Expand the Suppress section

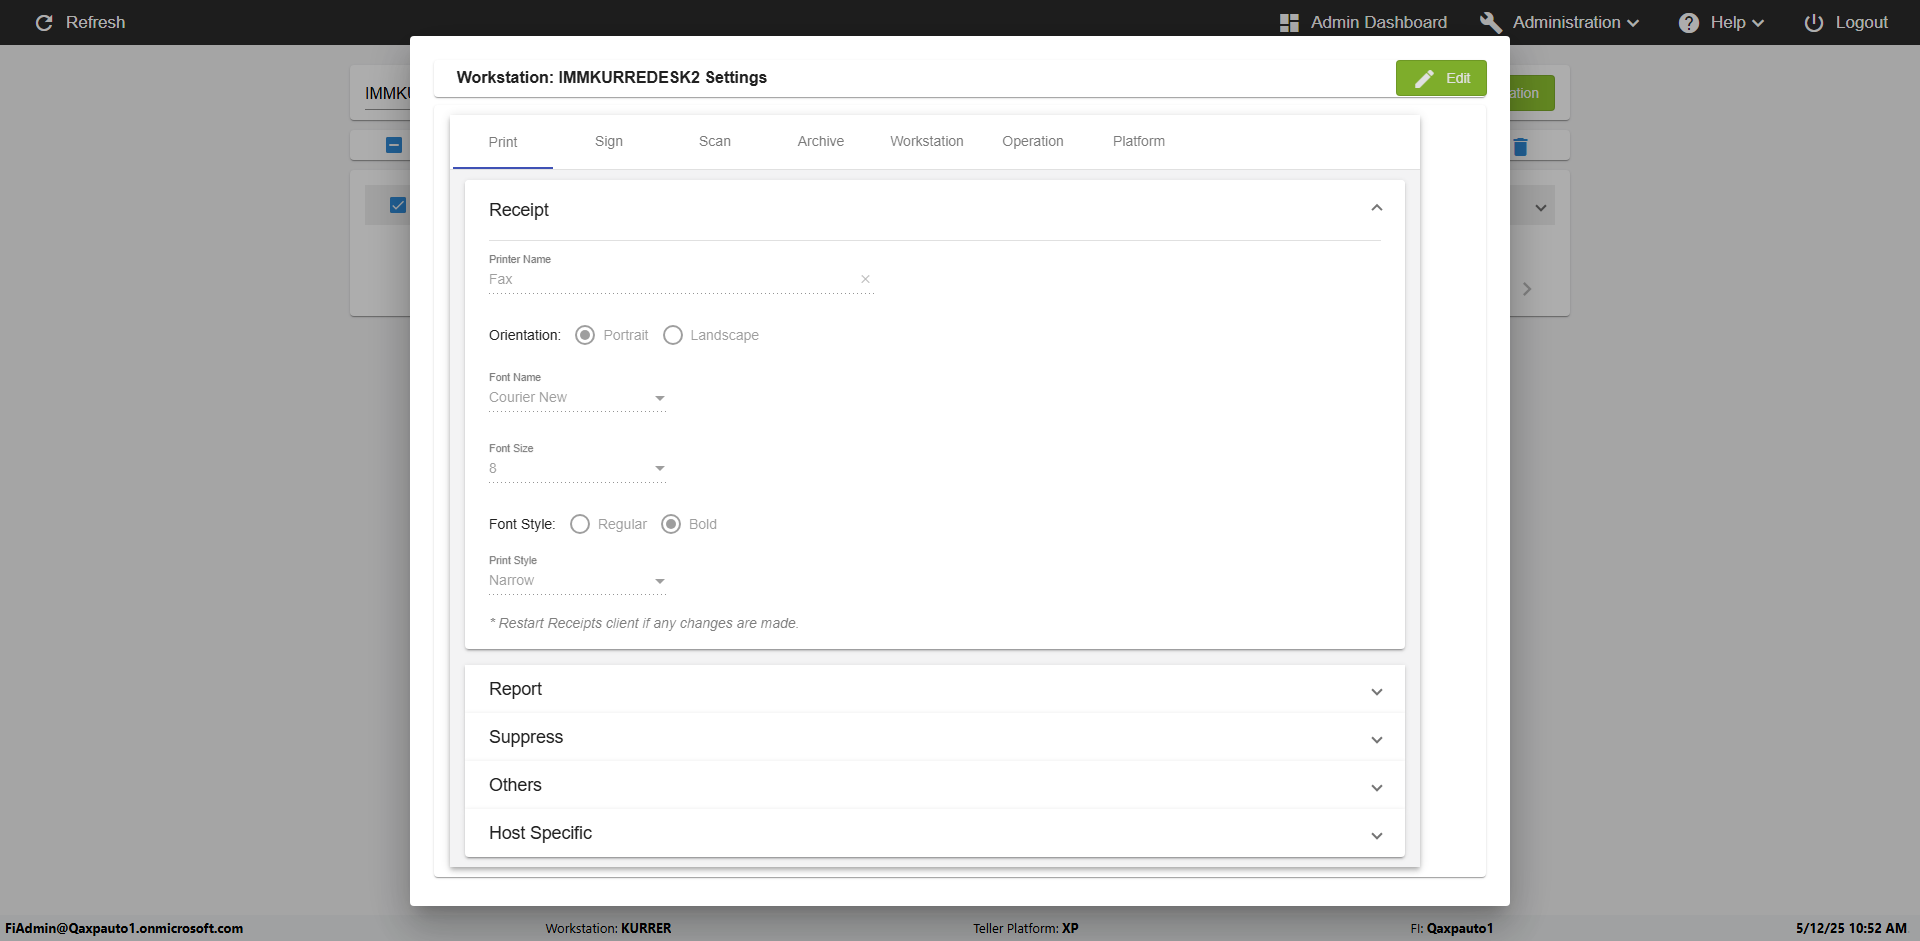click(934, 737)
